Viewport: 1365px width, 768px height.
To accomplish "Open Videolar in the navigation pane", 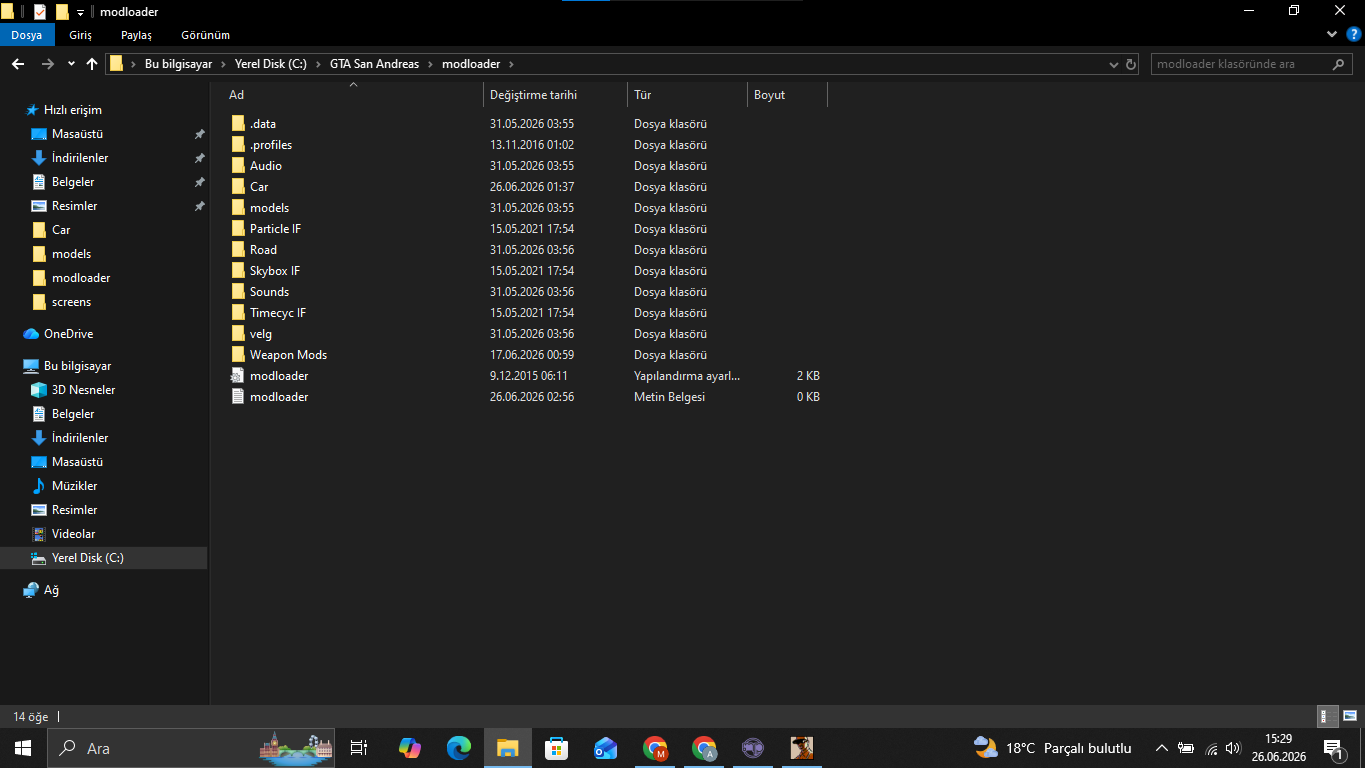I will coord(73,534).
